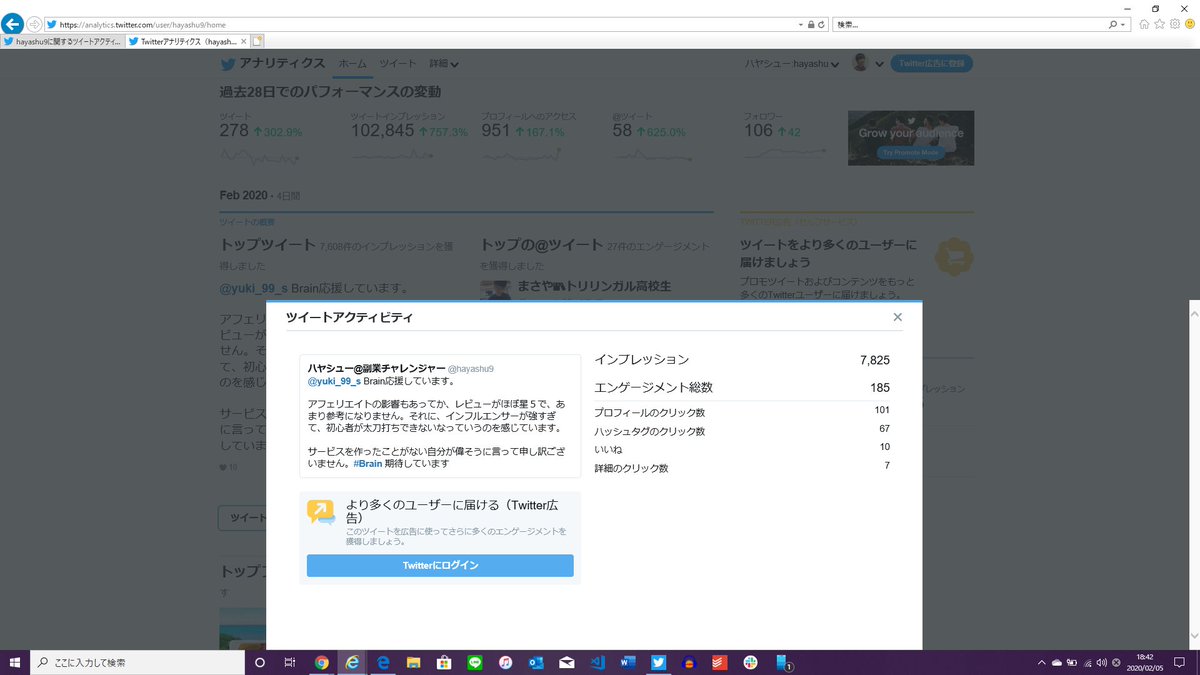
Task: Click the search magnifier icon
Action: coord(1113,24)
